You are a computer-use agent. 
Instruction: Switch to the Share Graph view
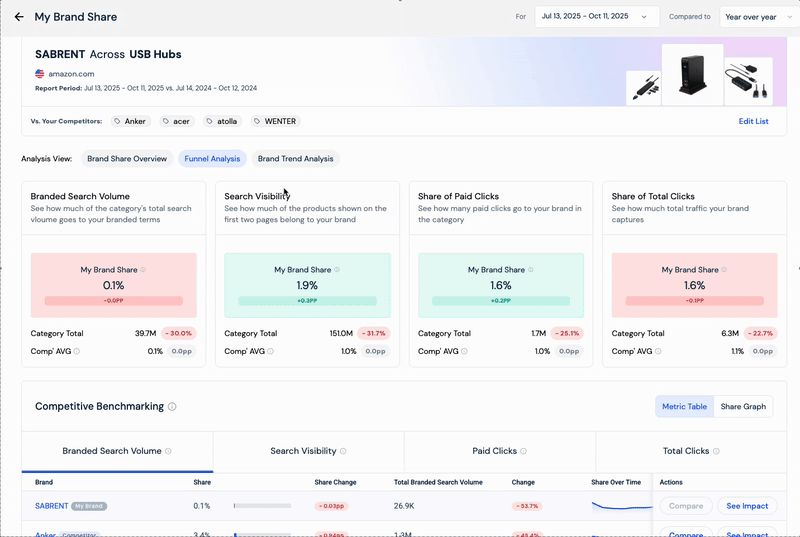[743, 406]
